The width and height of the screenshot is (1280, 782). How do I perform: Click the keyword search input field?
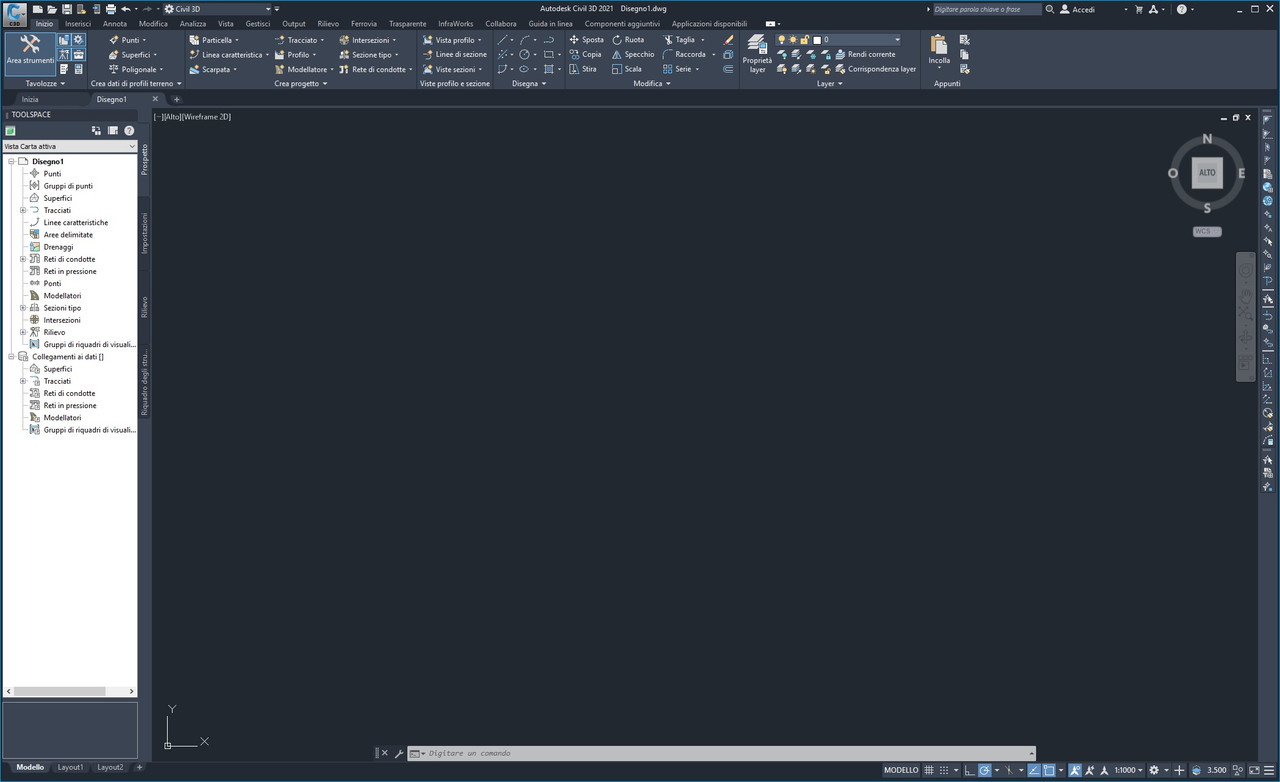(x=987, y=9)
